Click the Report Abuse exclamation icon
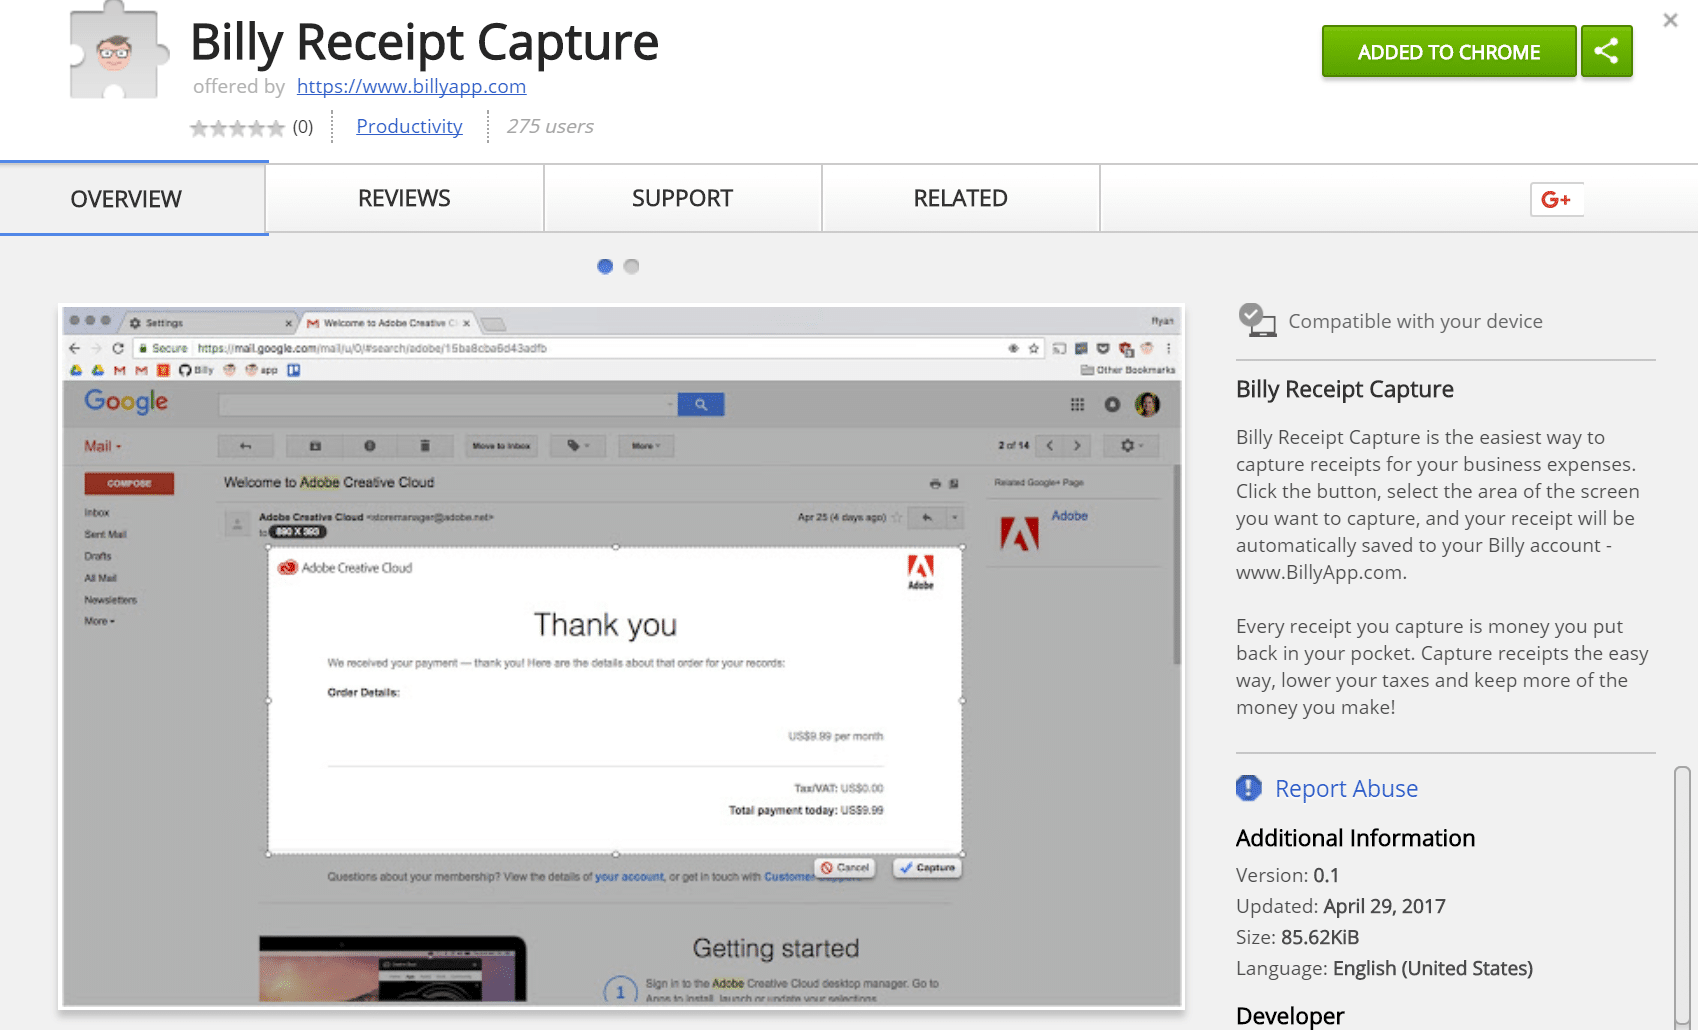 click(x=1249, y=788)
